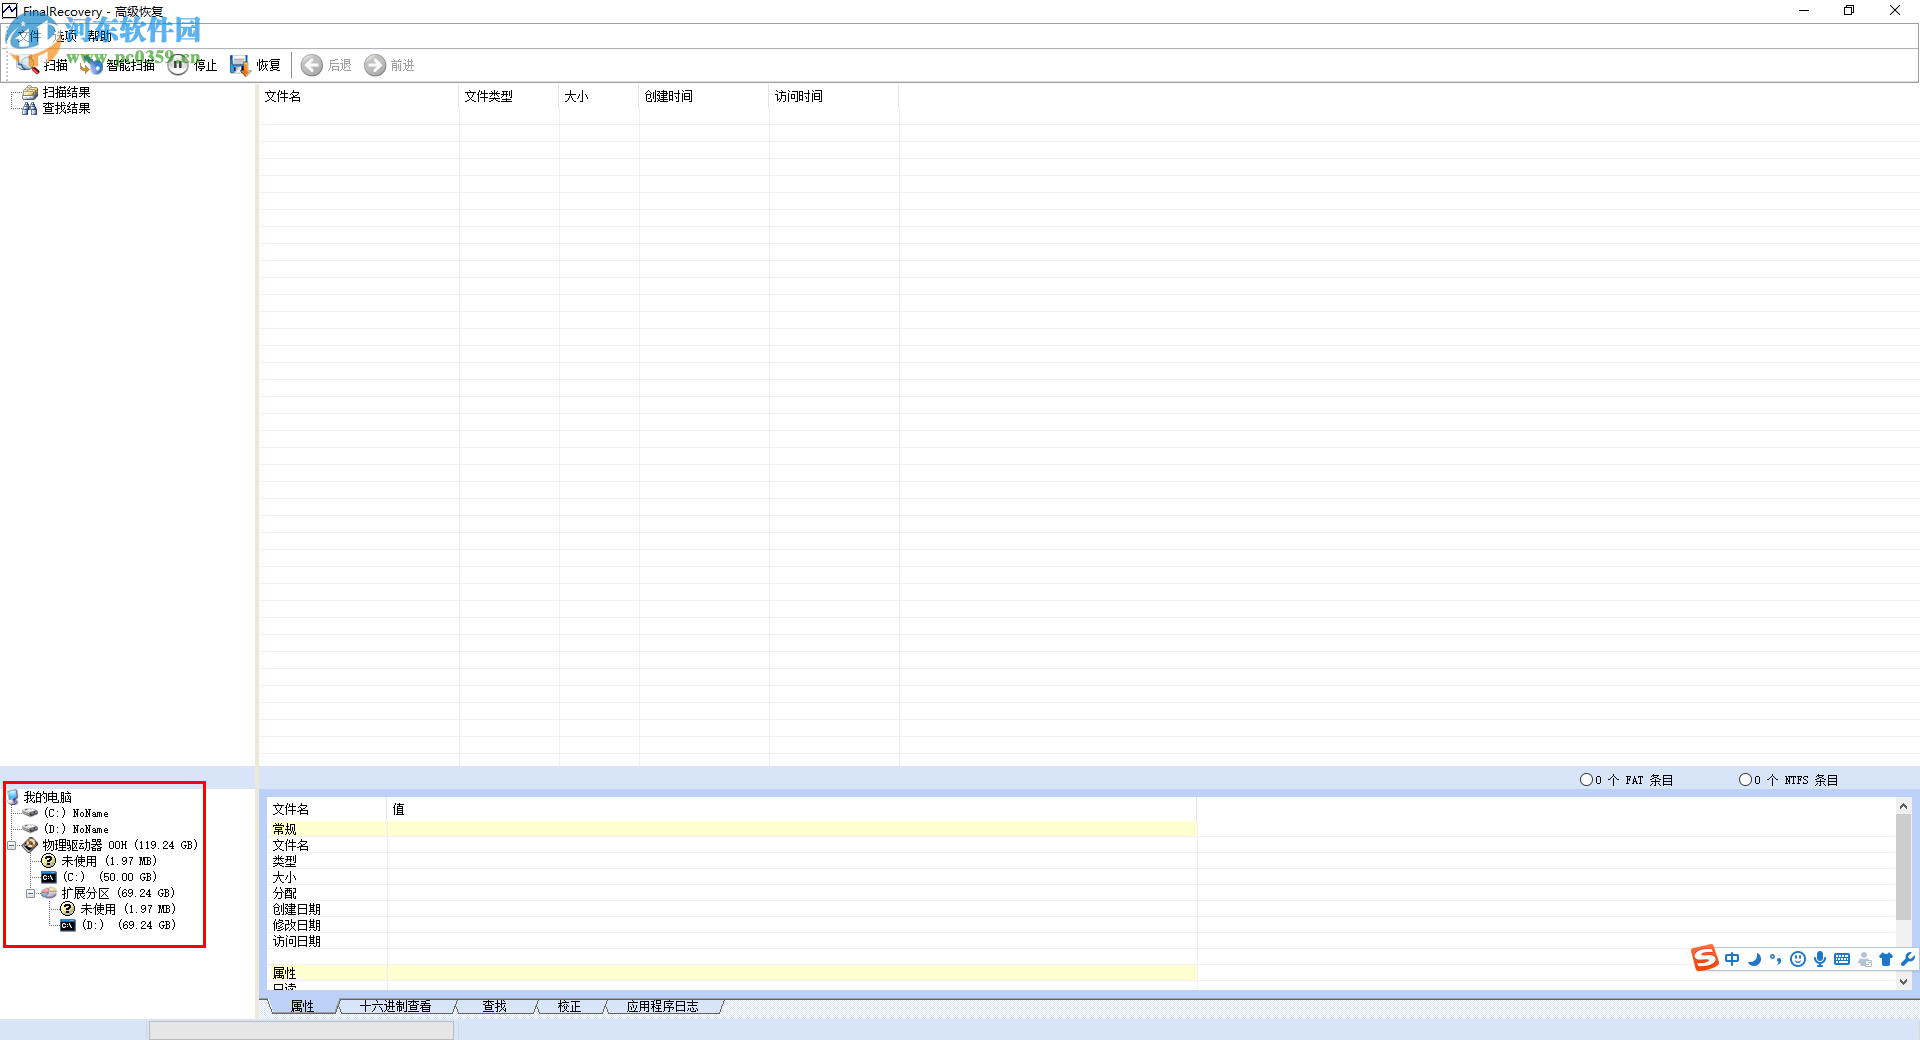Click the properties scrollbar up arrow

[x=1903, y=806]
